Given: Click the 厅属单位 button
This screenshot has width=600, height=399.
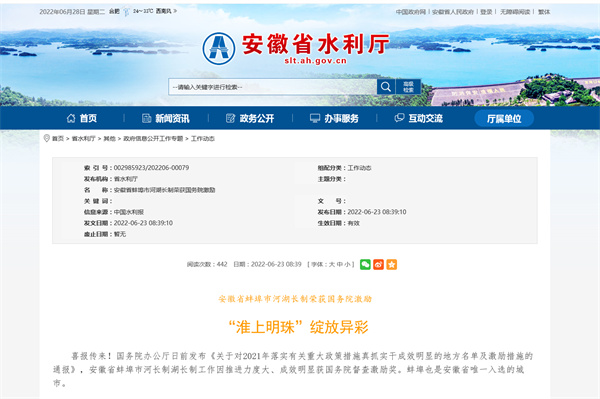Looking at the screenshot, I should pyautogui.click(x=504, y=119).
